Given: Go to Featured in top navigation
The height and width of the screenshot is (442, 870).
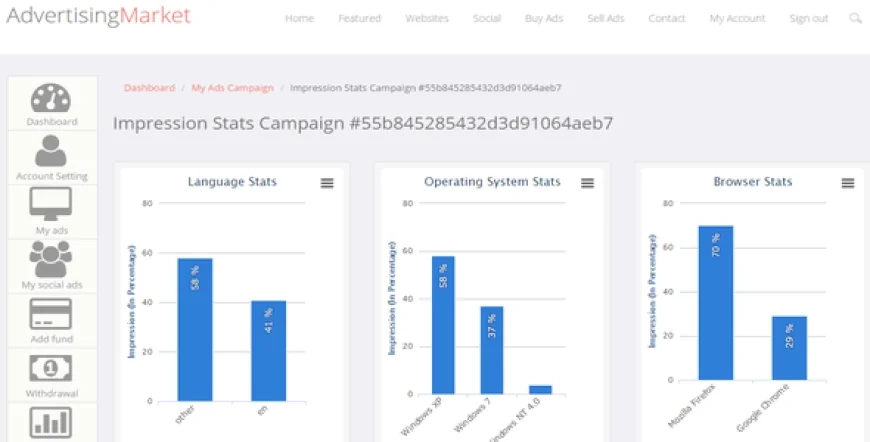Looking at the screenshot, I should pyautogui.click(x=359, y=19).
